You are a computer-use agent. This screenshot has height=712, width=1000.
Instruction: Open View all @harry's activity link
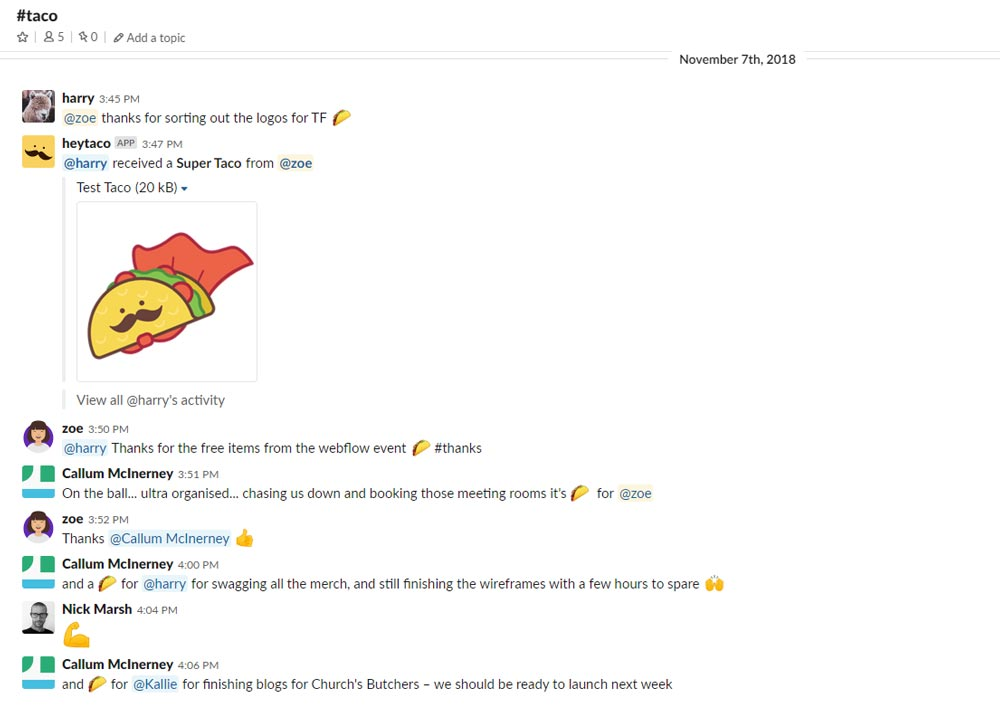tap(151, 400)
